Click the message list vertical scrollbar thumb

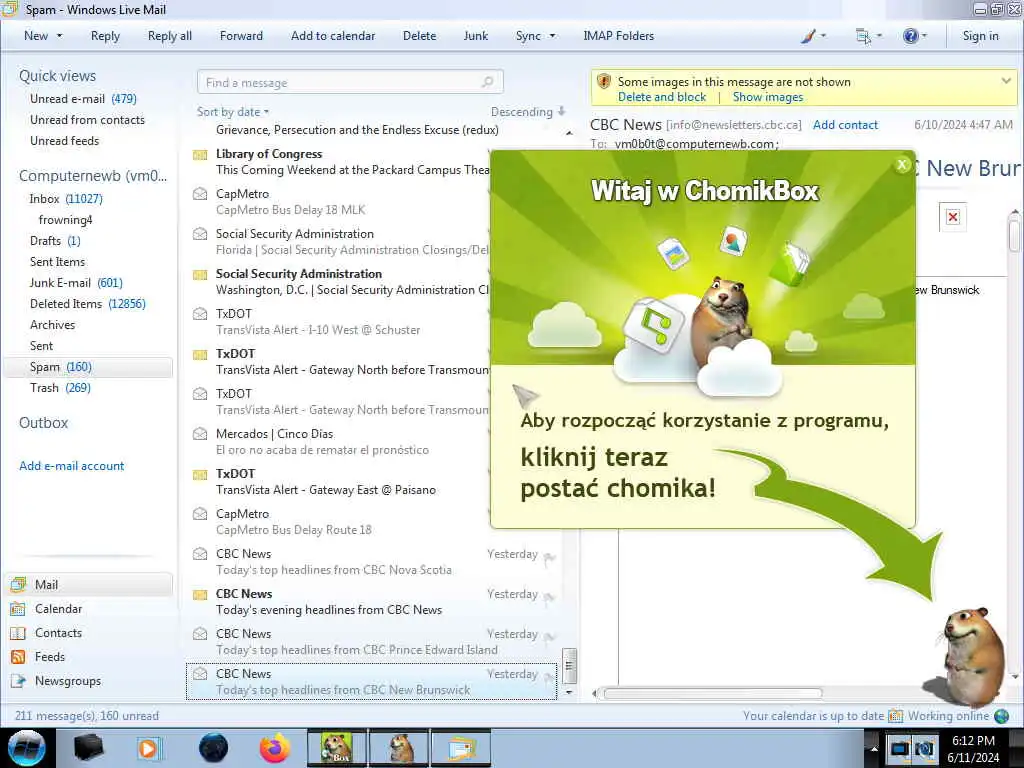coord(569,665)
